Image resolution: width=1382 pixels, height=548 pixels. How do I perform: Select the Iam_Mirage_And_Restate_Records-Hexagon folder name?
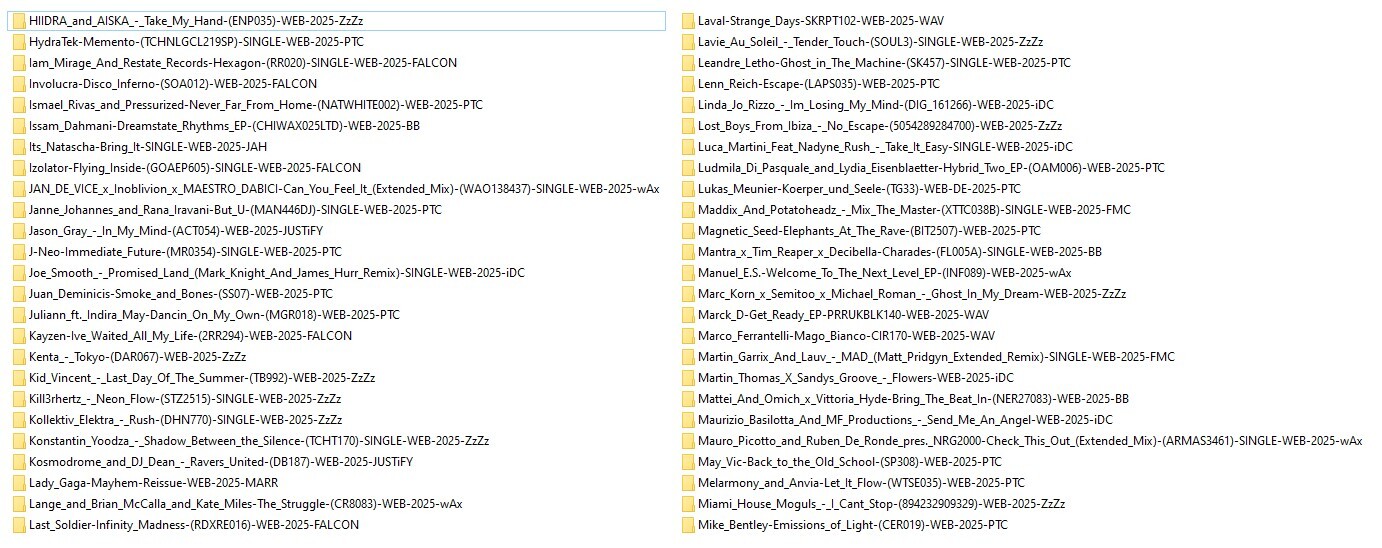[x=243, y=63]
